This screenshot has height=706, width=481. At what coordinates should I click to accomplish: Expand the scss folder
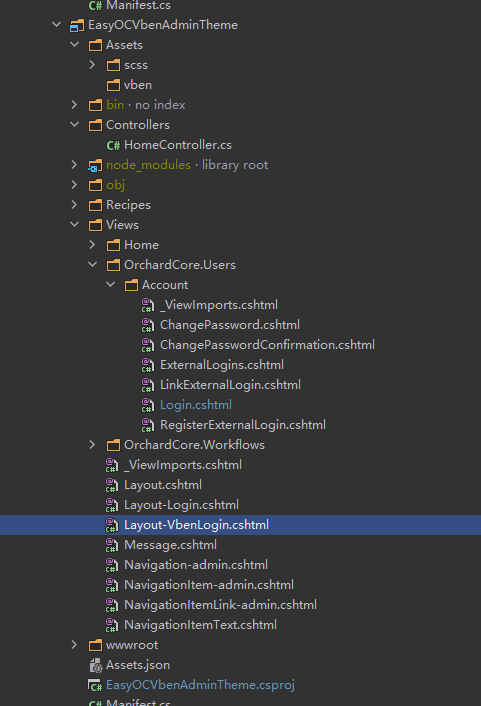pyautogui.click(x=92, y=65)
